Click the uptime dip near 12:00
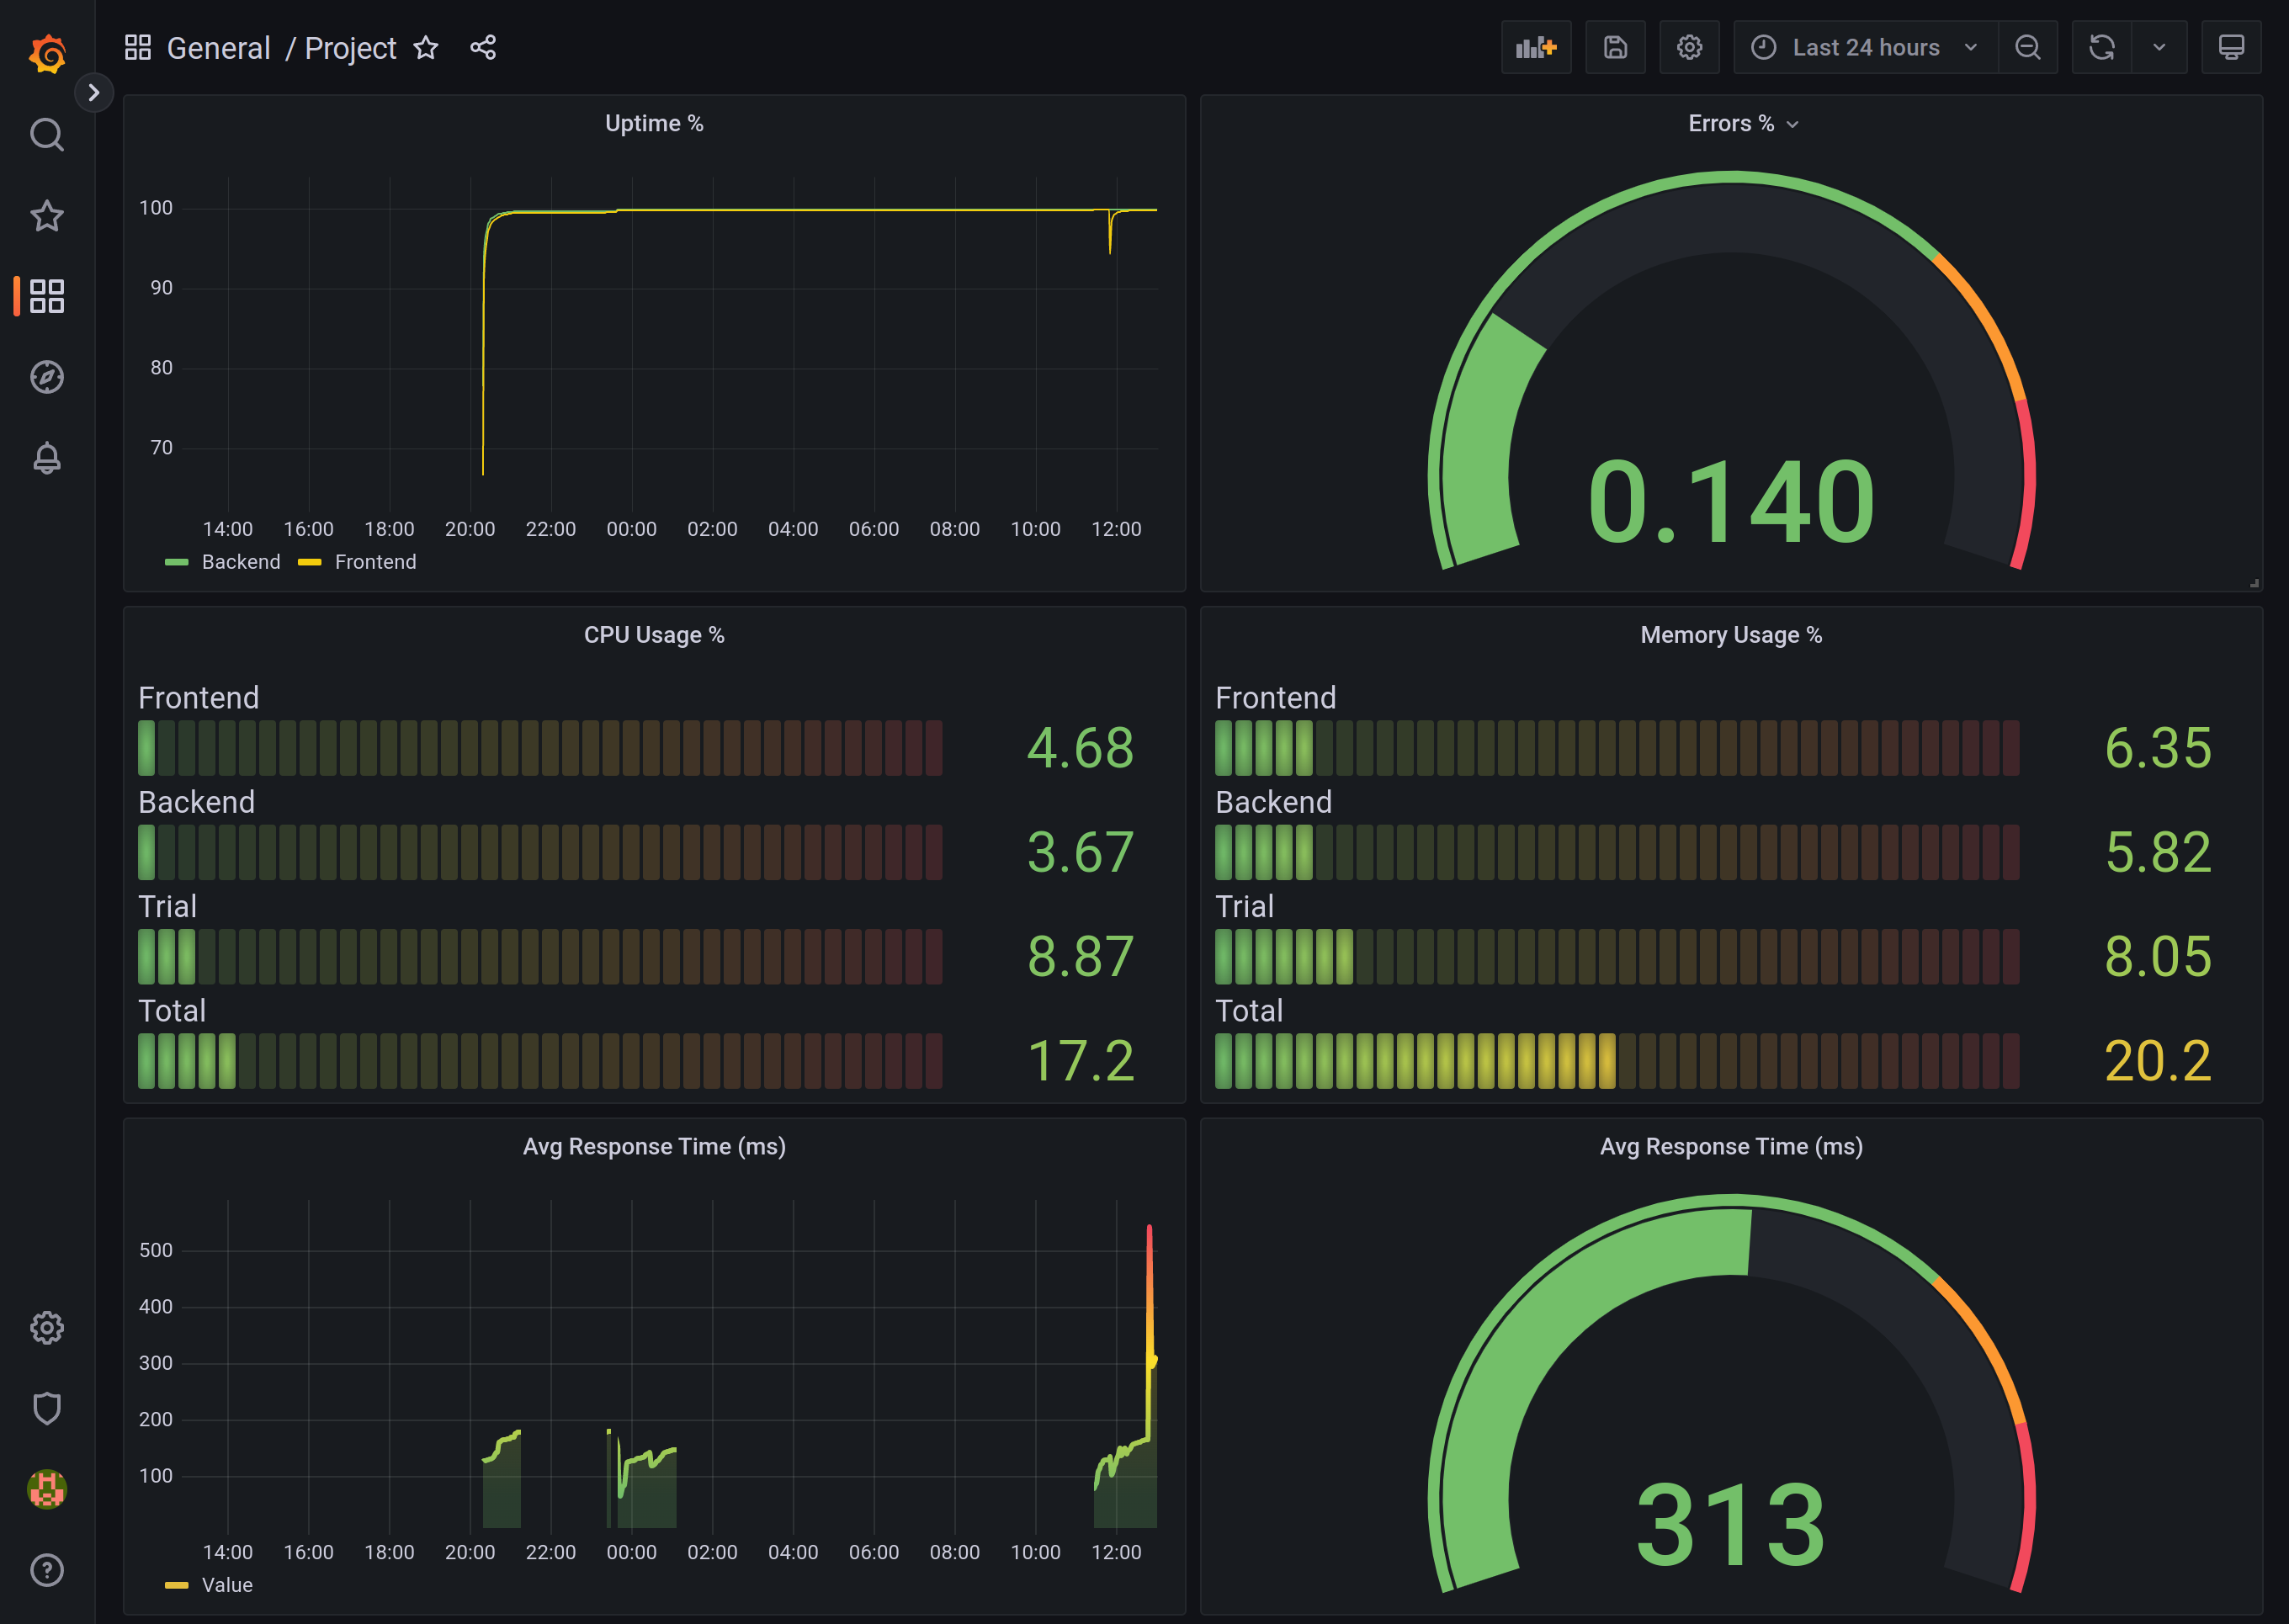The width and height of the screenshot is (2289, 1624). pos(1110,232)
